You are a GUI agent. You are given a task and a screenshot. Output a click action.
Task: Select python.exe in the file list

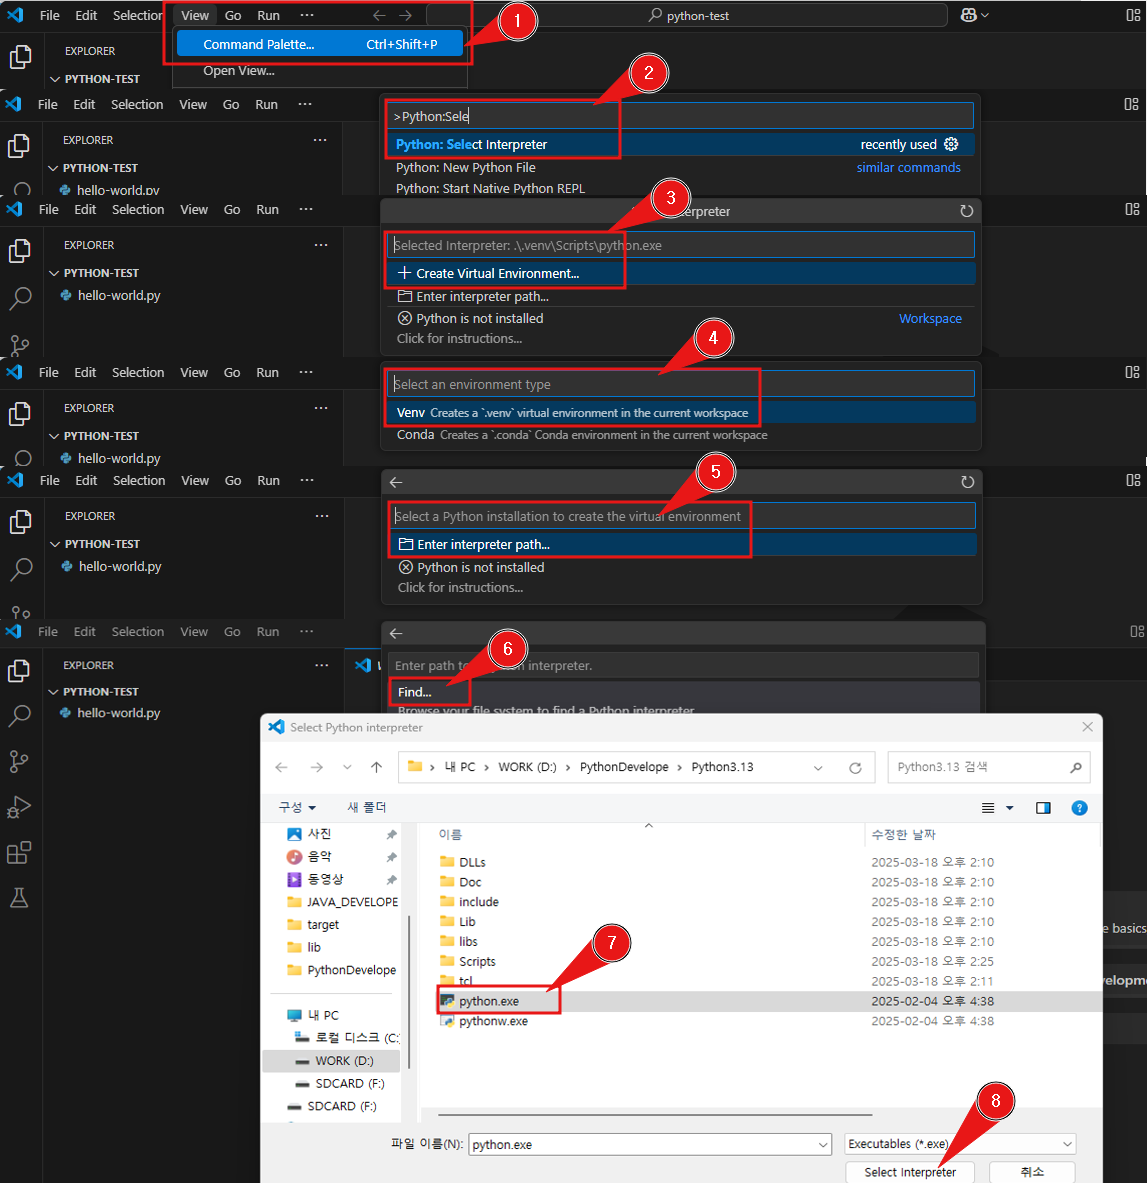pos(489,1001)
